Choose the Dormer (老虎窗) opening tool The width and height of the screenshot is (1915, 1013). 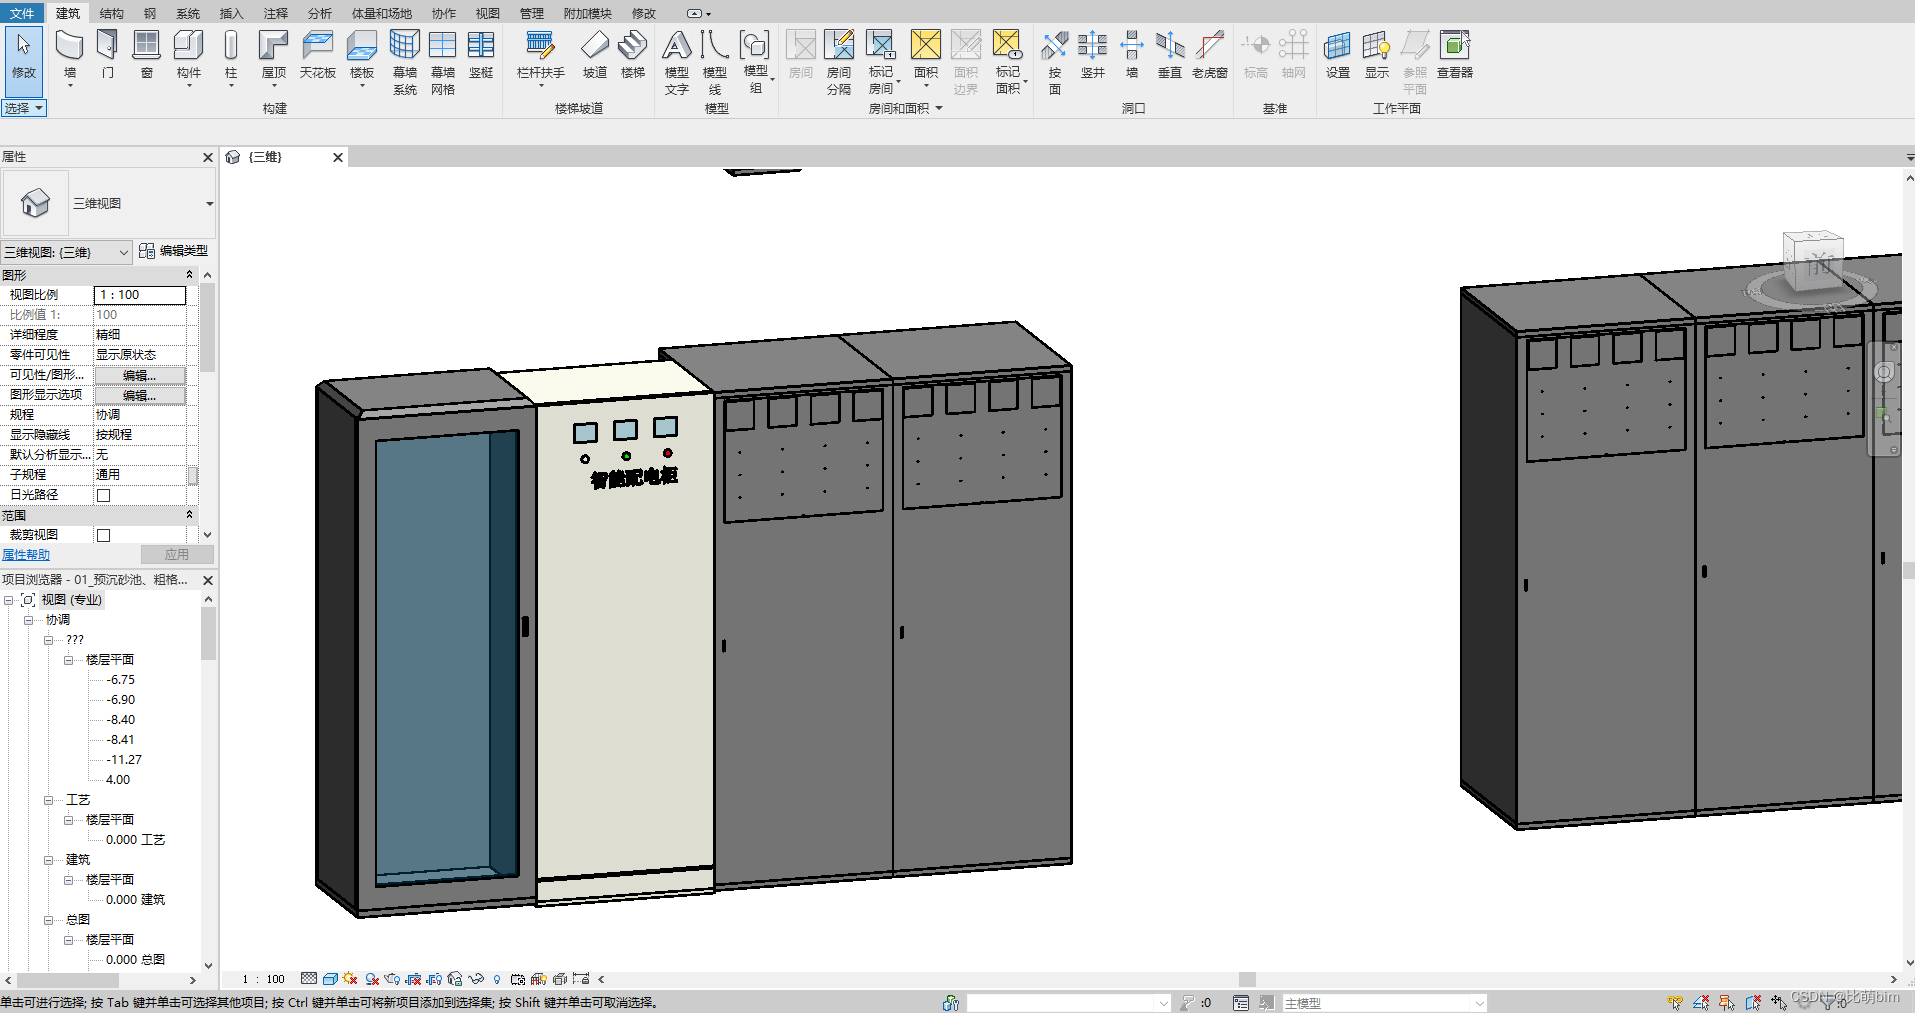click(1209, 56)
